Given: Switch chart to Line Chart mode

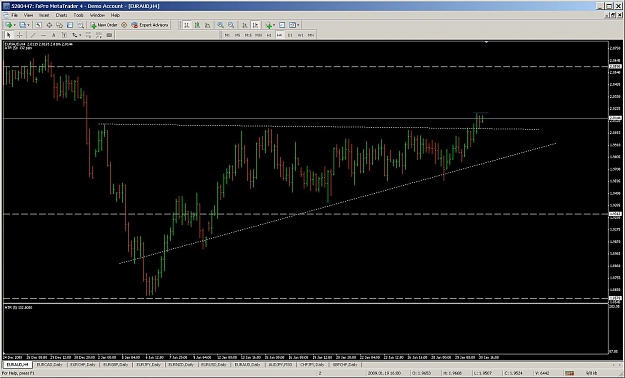Looking at the screenshot, I should (207, 25).
